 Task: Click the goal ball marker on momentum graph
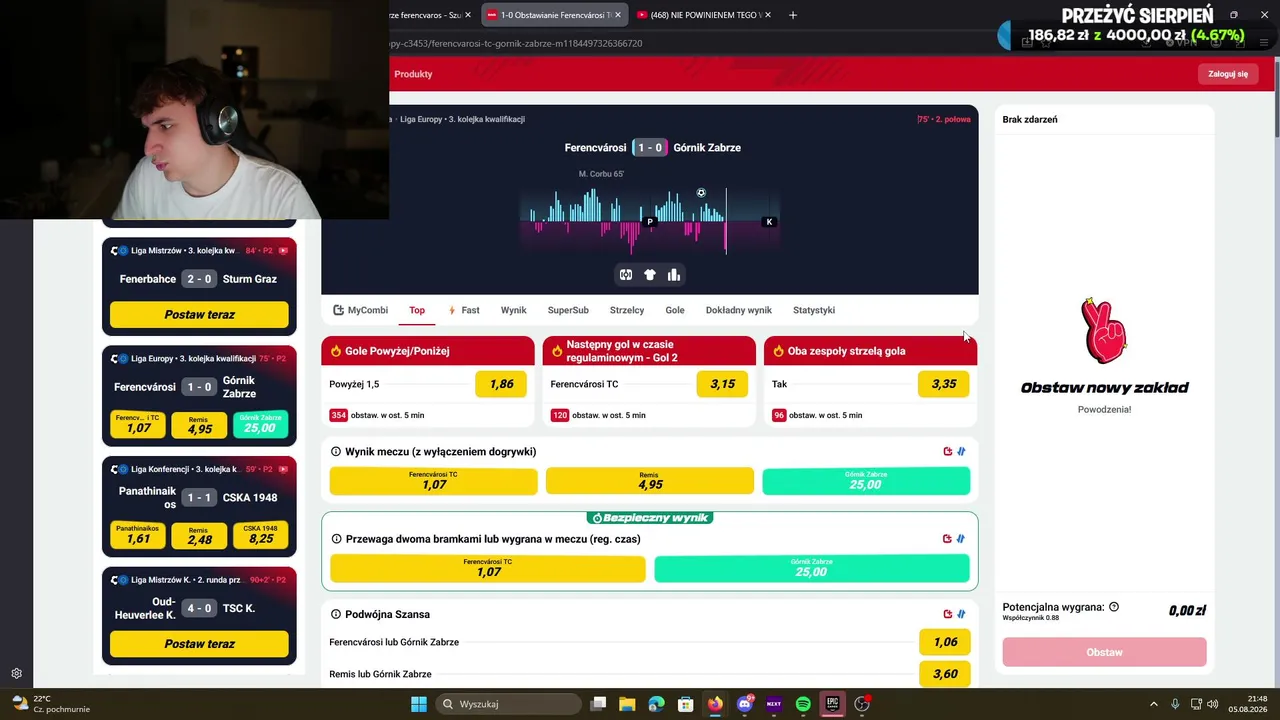point(701,193)
